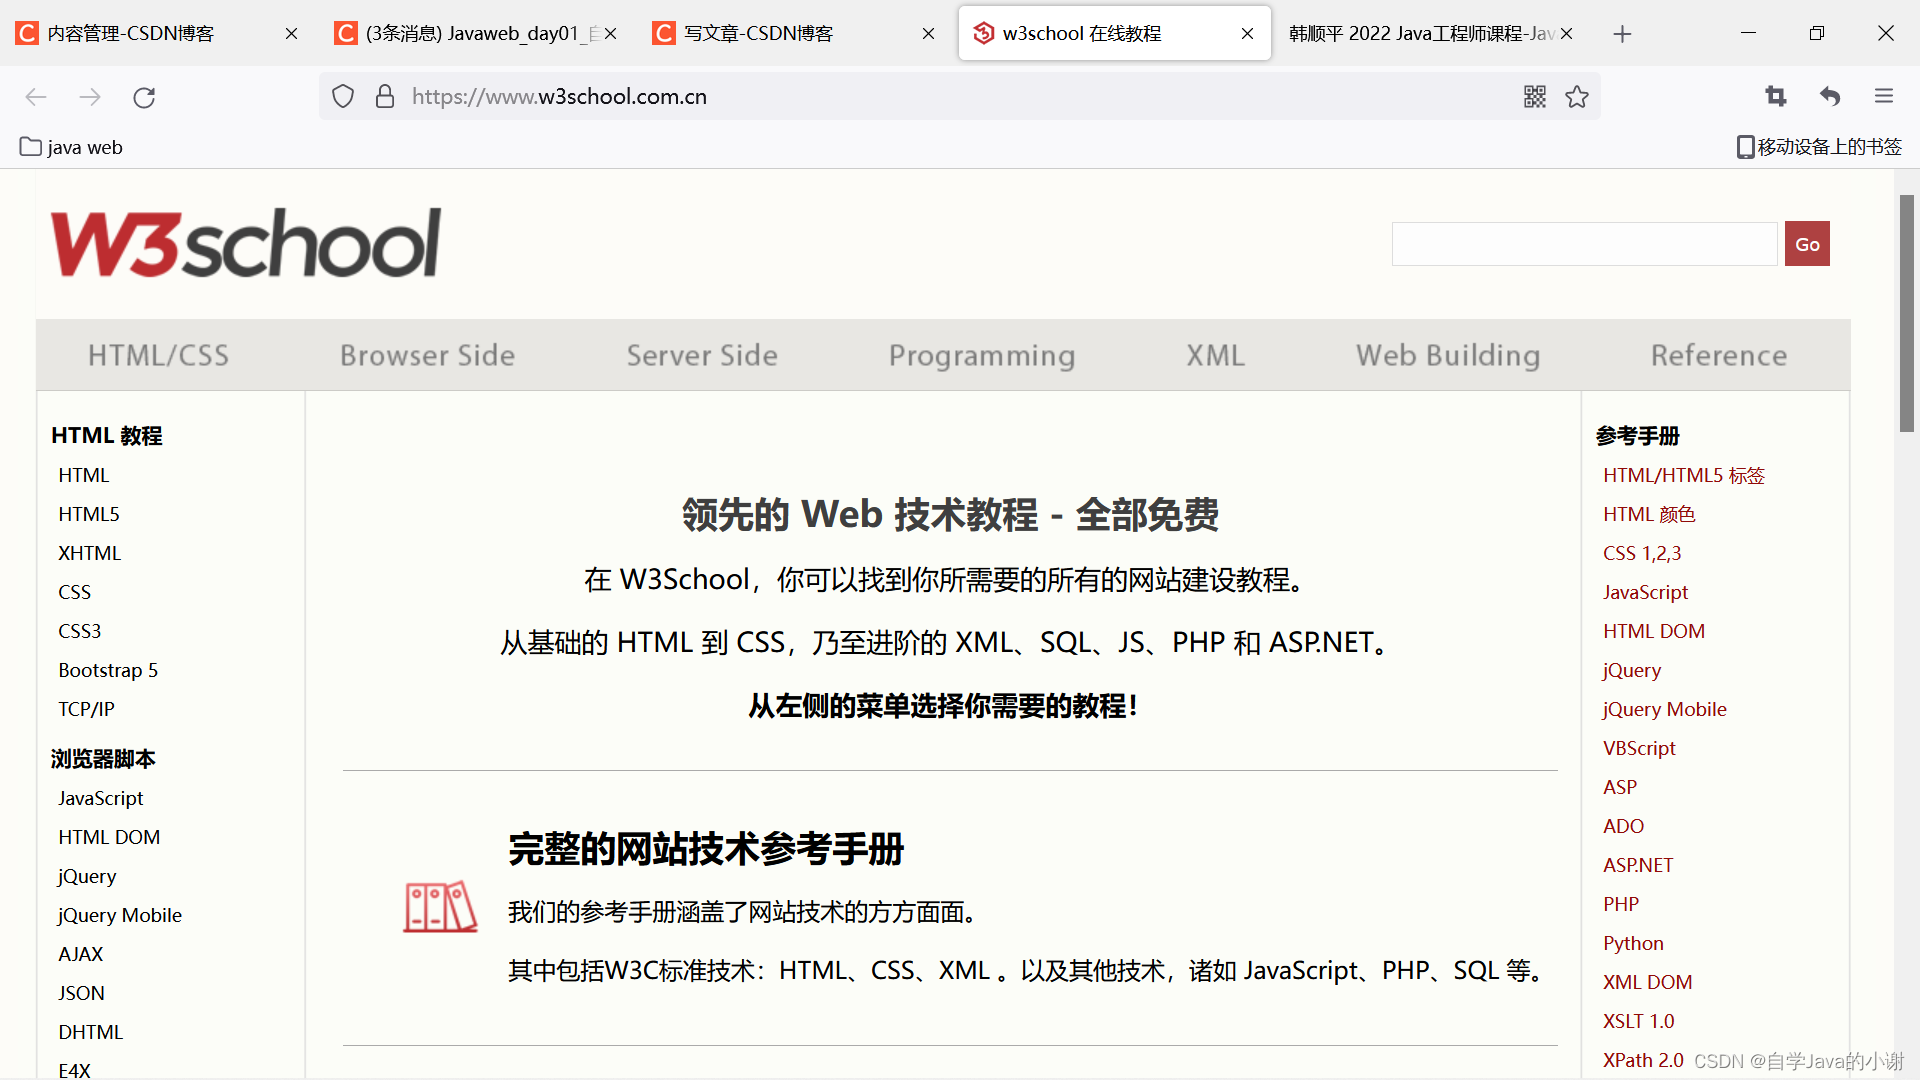1920x1080 pixels.
Task: Click into the W3school search box
Action: [1584, 244]
